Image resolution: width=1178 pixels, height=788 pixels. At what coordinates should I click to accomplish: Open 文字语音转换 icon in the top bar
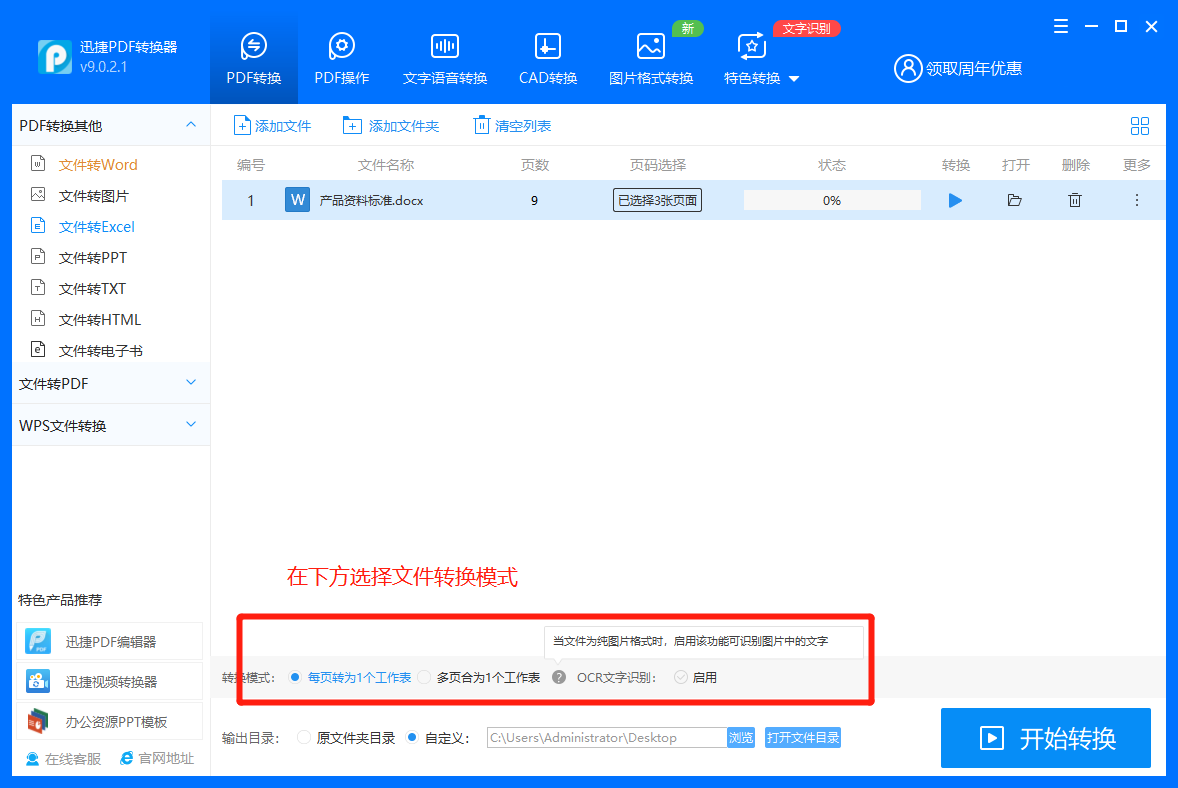click(x=445, y=47)
